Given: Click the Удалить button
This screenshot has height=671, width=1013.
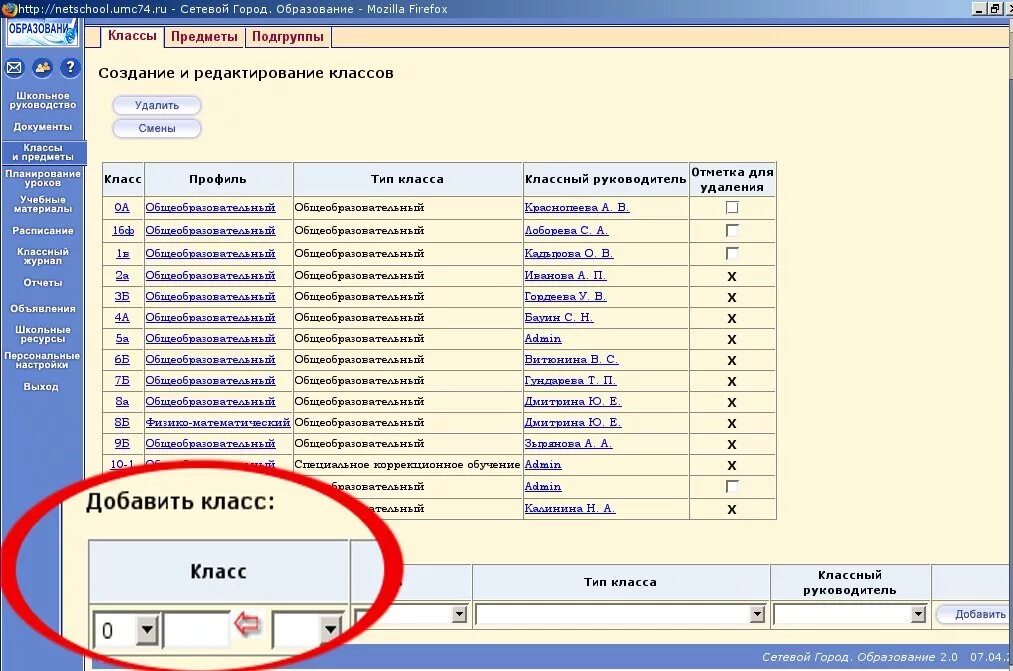Looking at the screenshot, I should point(157,105).
